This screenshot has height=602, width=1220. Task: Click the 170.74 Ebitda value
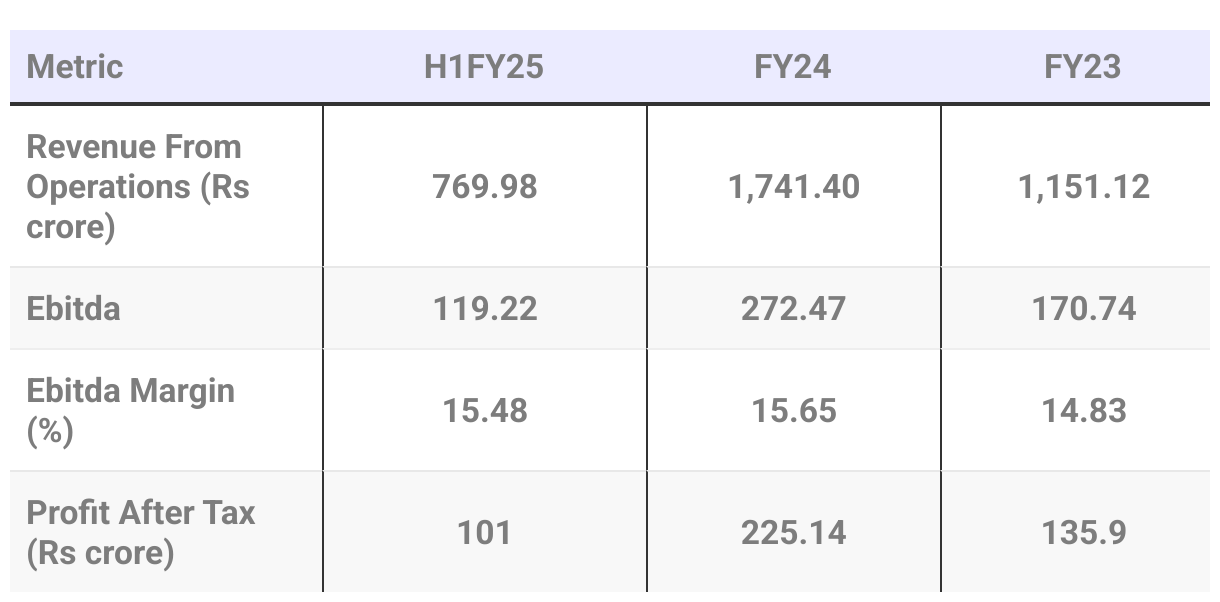1084,308
